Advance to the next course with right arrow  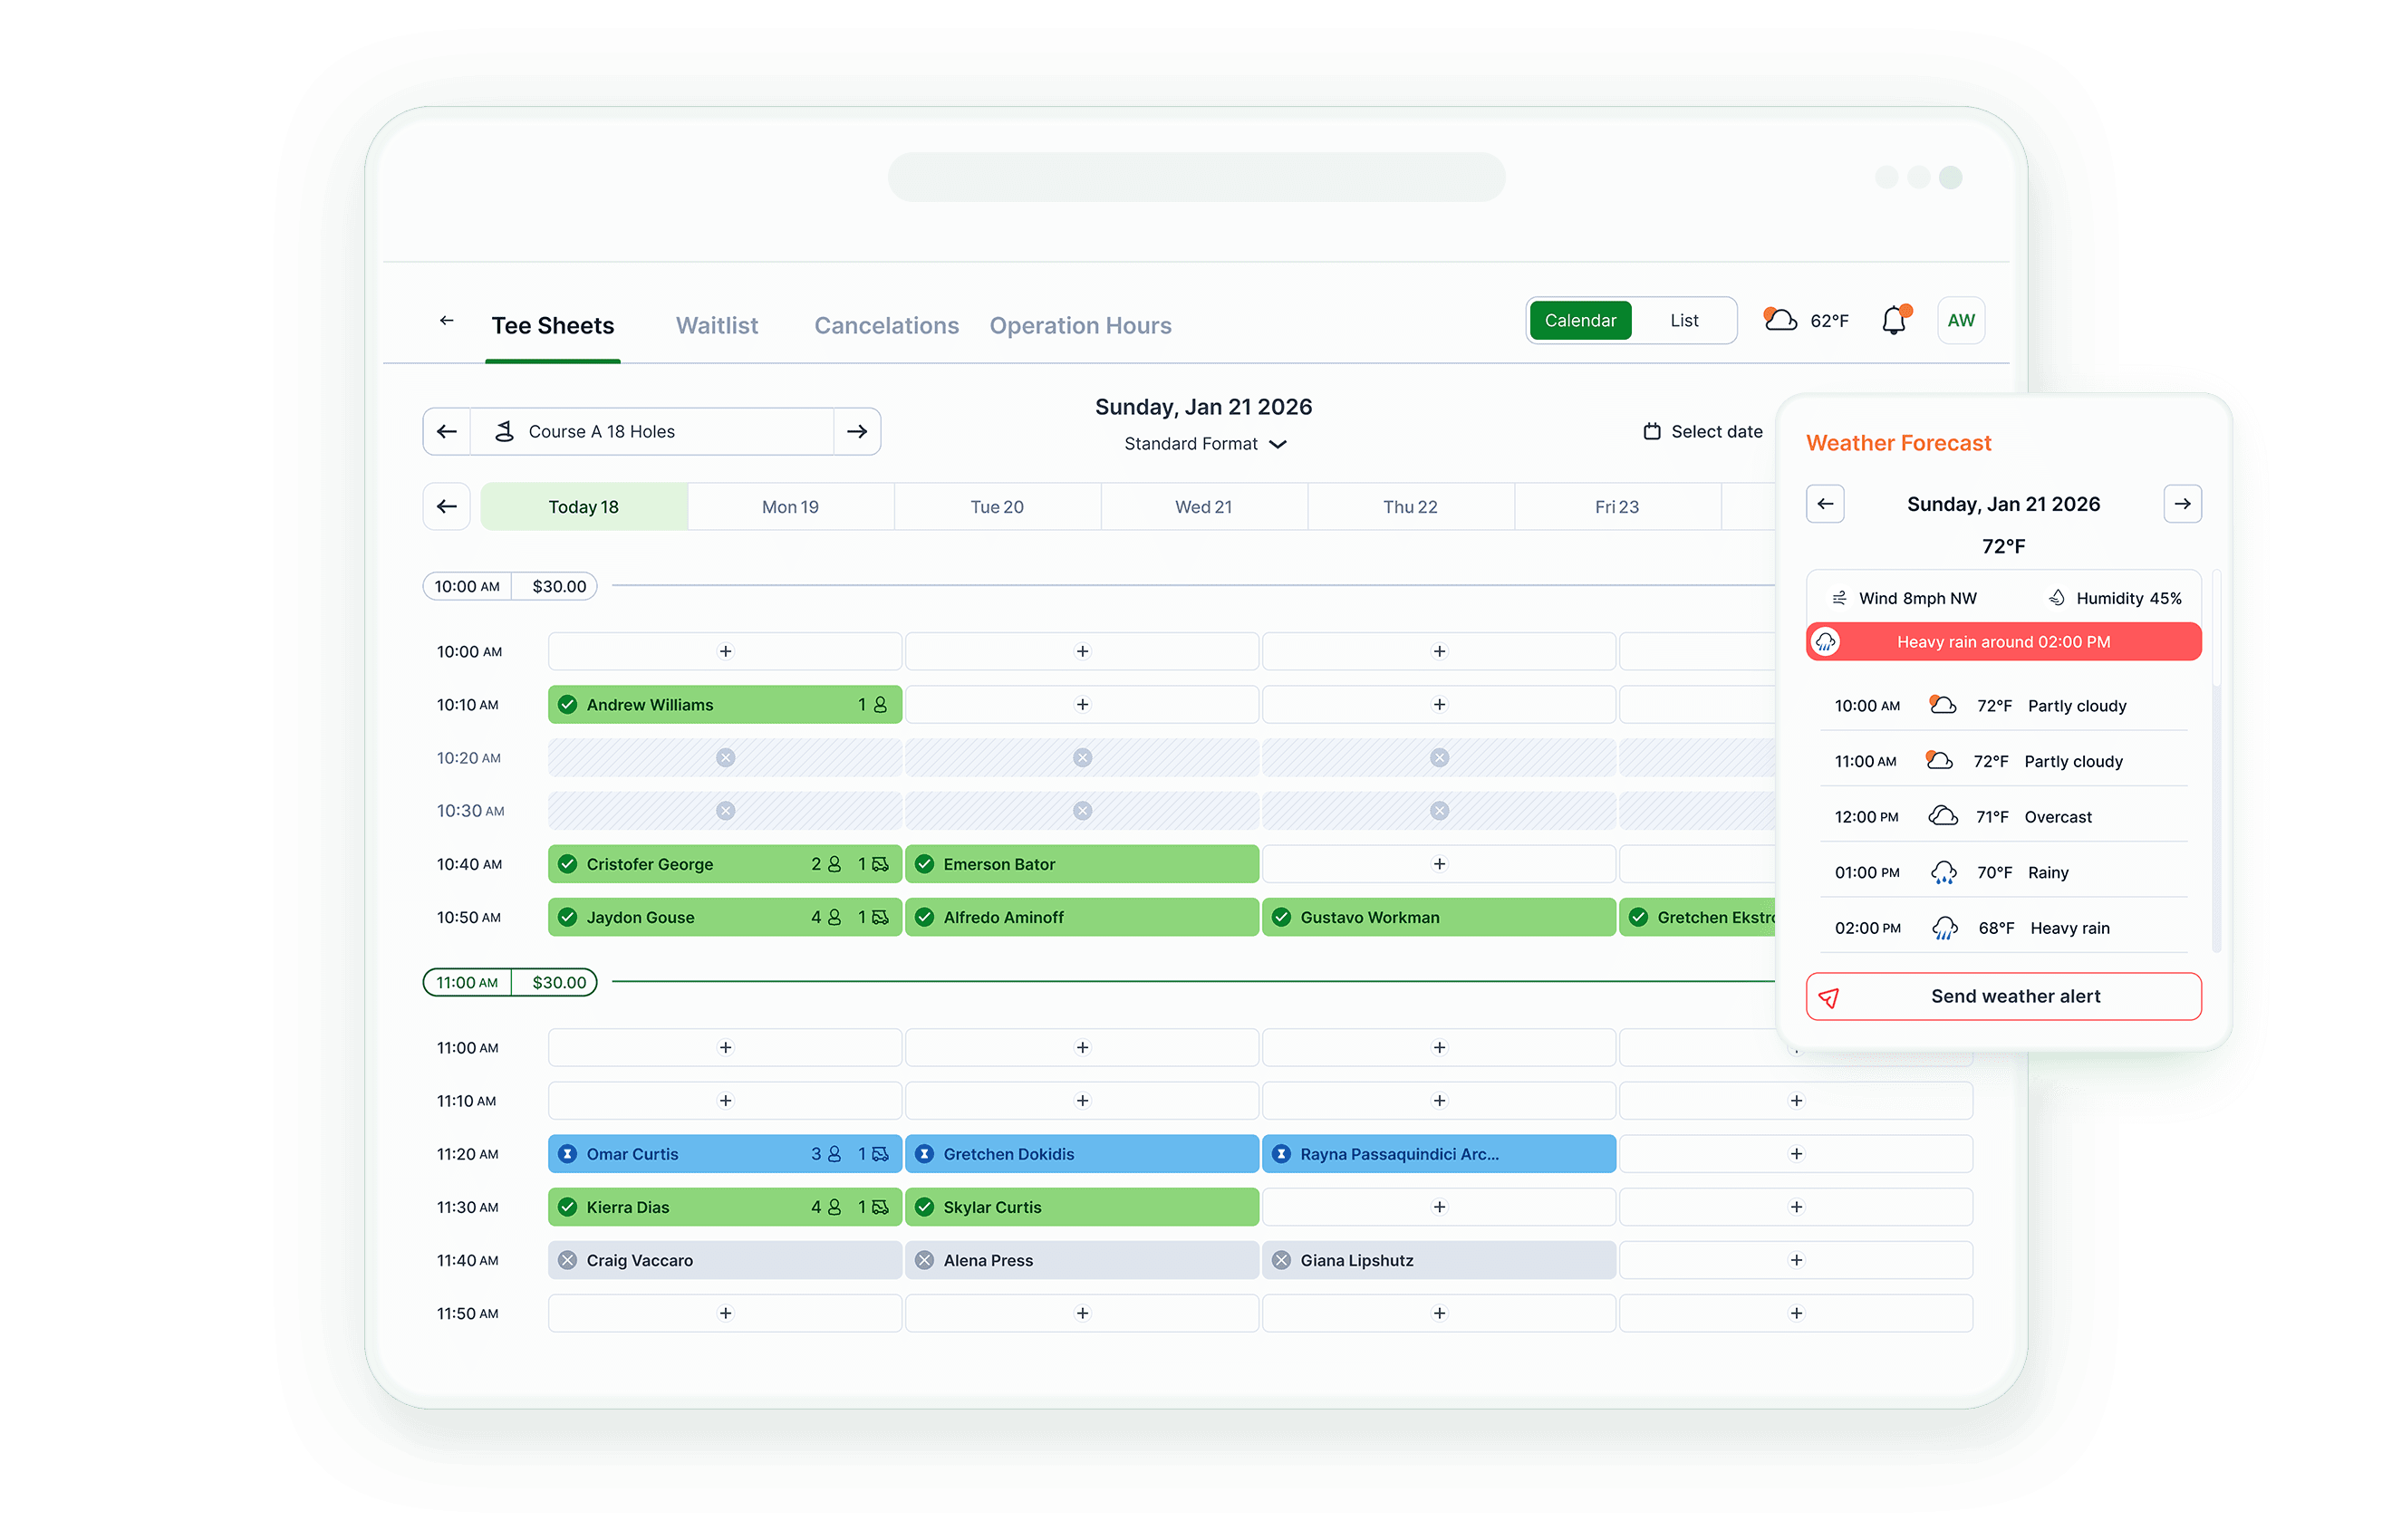pyautogui.click(x=857, y=431)
